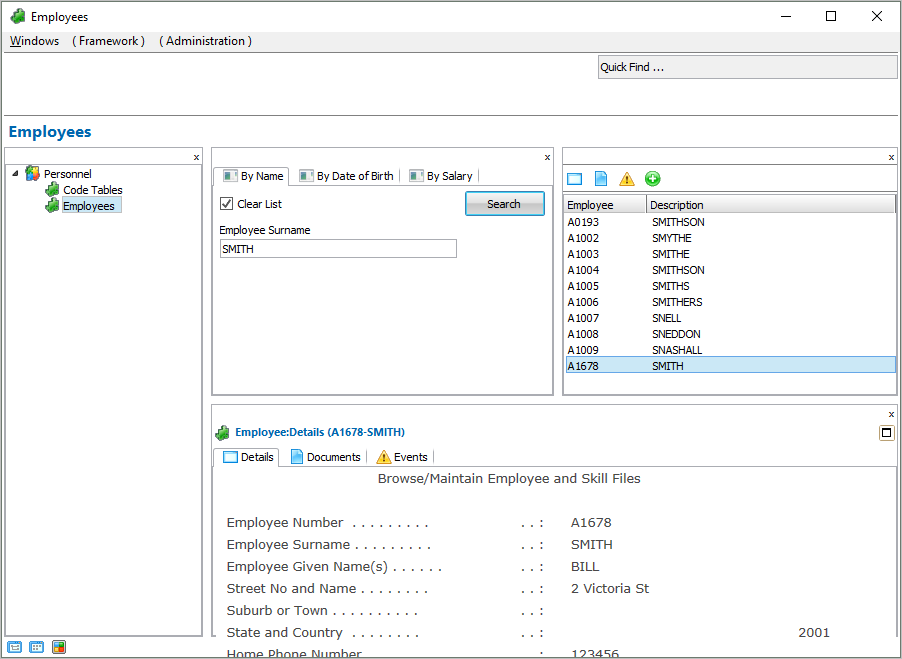The width and height of the screenshot is (902, 659).
Task: Click the colored grid status bar icon
Action: coord(59,647)
